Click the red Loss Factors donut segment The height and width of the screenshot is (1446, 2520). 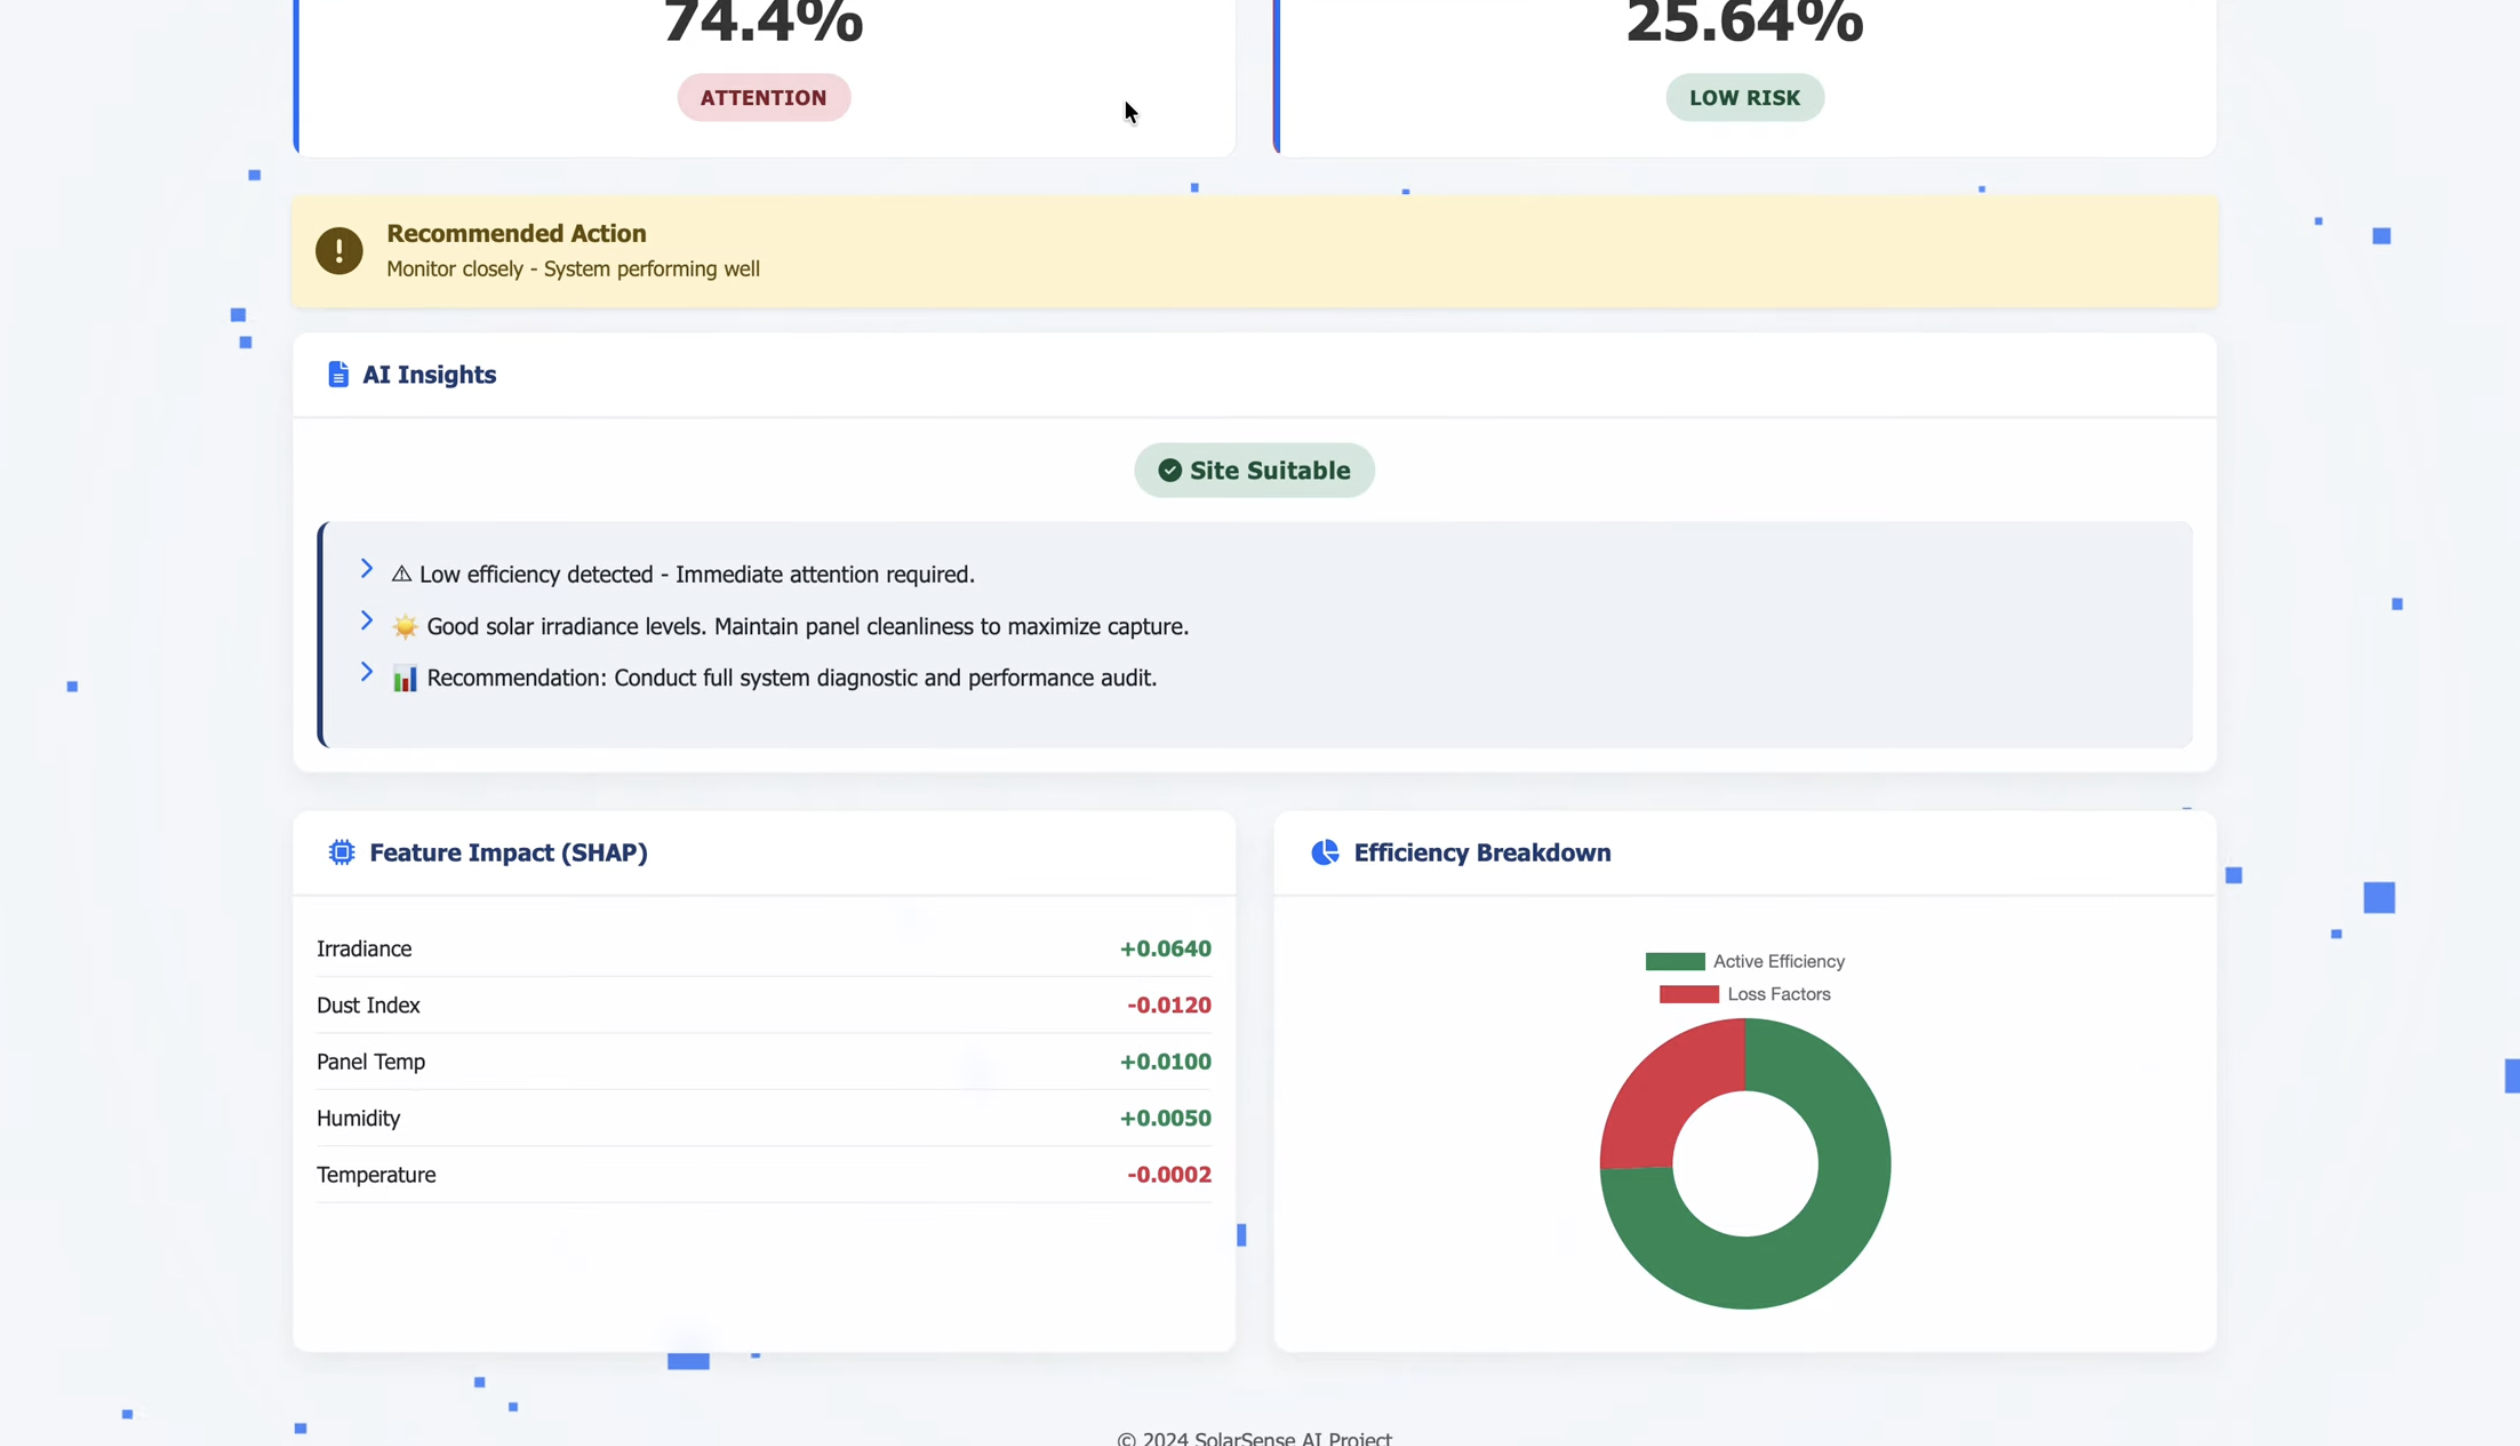point(1660,1100)
